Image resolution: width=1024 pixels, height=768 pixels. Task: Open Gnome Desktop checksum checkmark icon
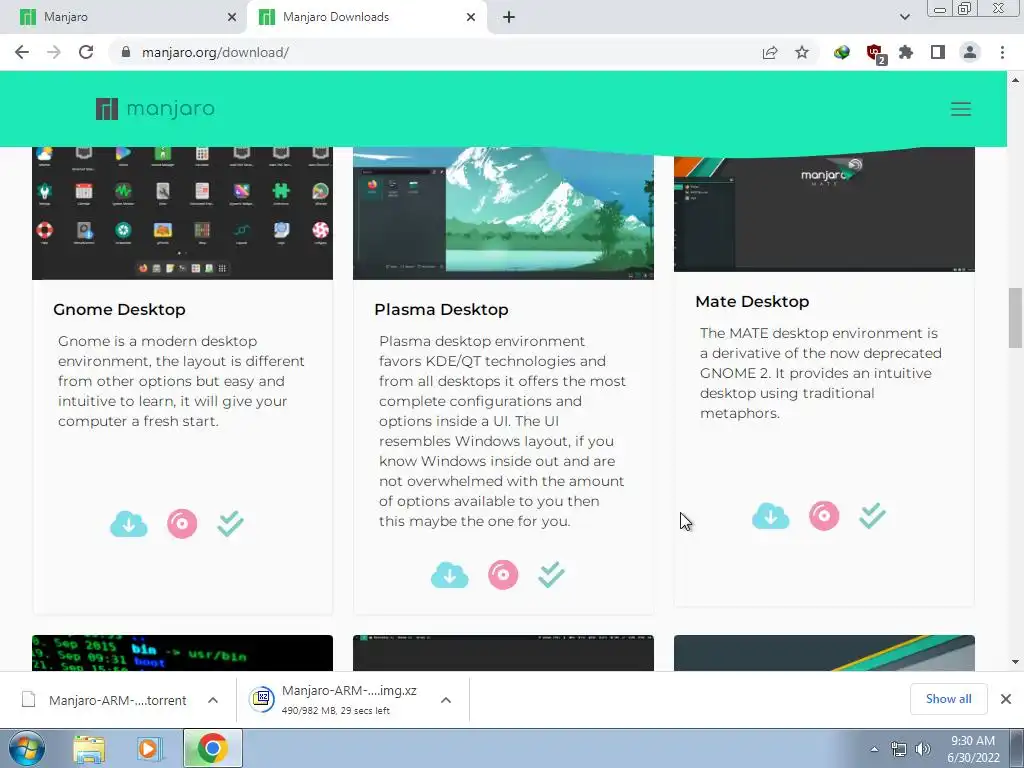pos(231,524)
